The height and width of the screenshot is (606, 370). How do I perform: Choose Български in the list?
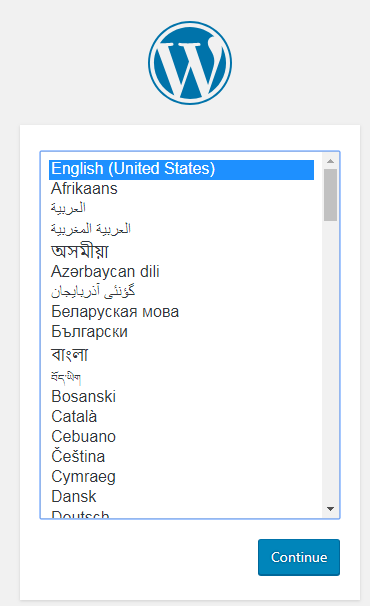[x=181, y=332]
